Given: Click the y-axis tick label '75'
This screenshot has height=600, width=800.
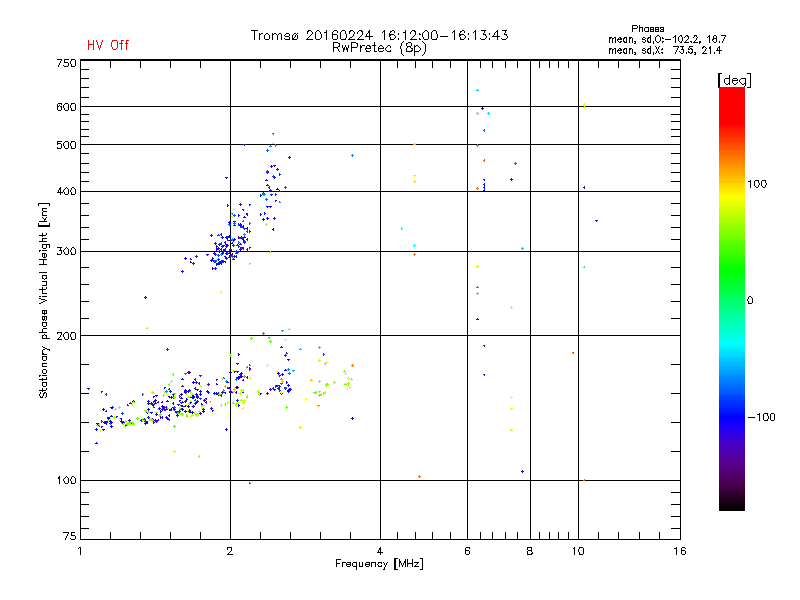Looking at the screenshot, I should click(70, 536).
